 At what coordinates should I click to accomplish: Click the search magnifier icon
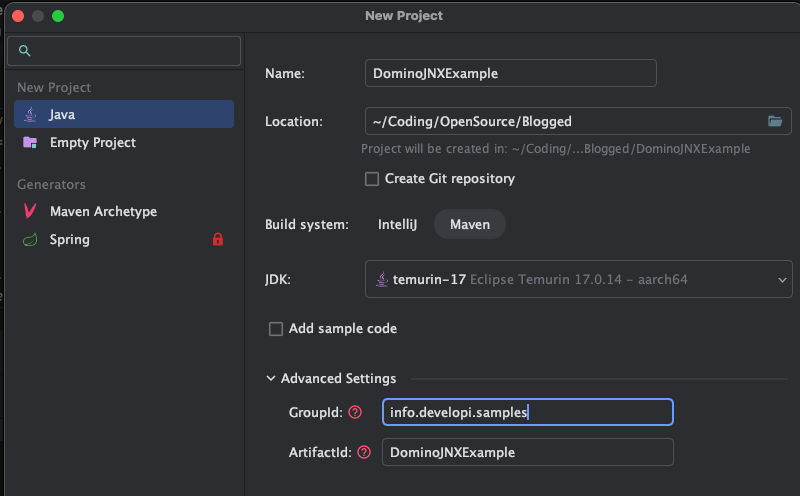click(x=25, y=51)
